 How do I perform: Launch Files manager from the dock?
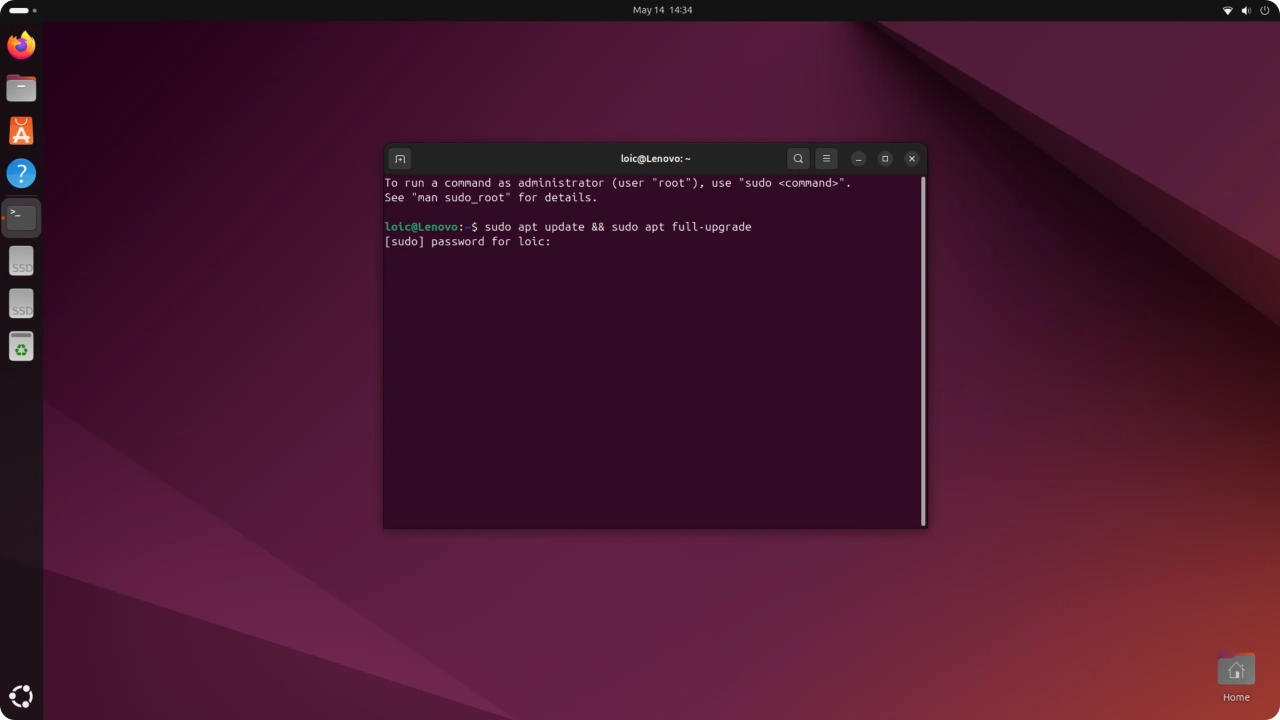pyautogui.click(x=21, y=88)
